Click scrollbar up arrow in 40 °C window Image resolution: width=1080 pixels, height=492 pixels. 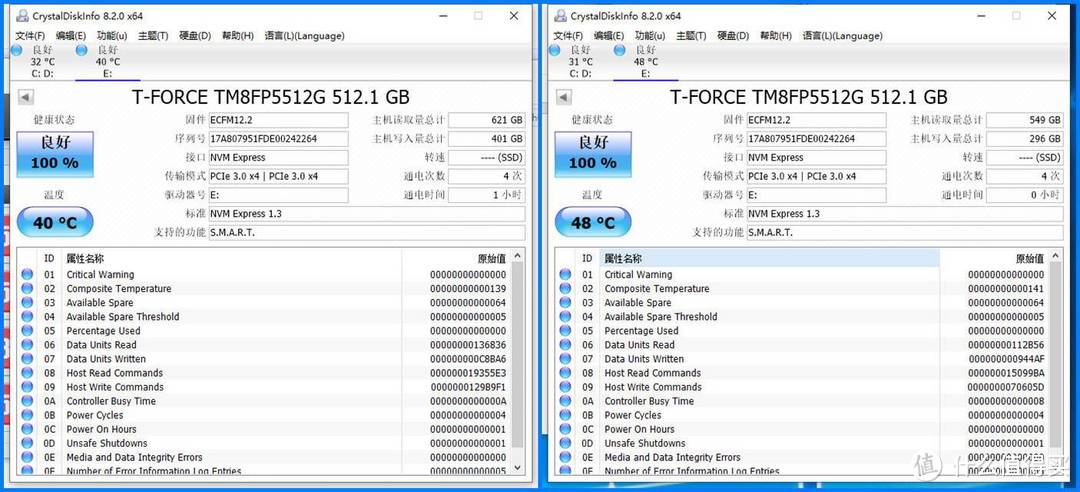(518, 256)
